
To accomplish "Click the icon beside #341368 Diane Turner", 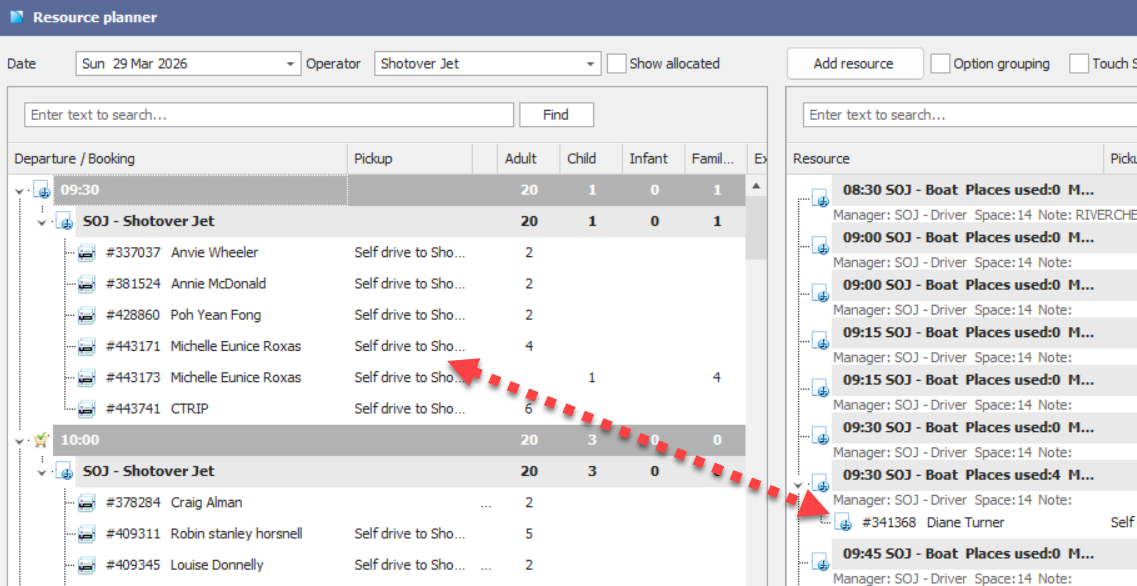I will (x=842, y=521).
